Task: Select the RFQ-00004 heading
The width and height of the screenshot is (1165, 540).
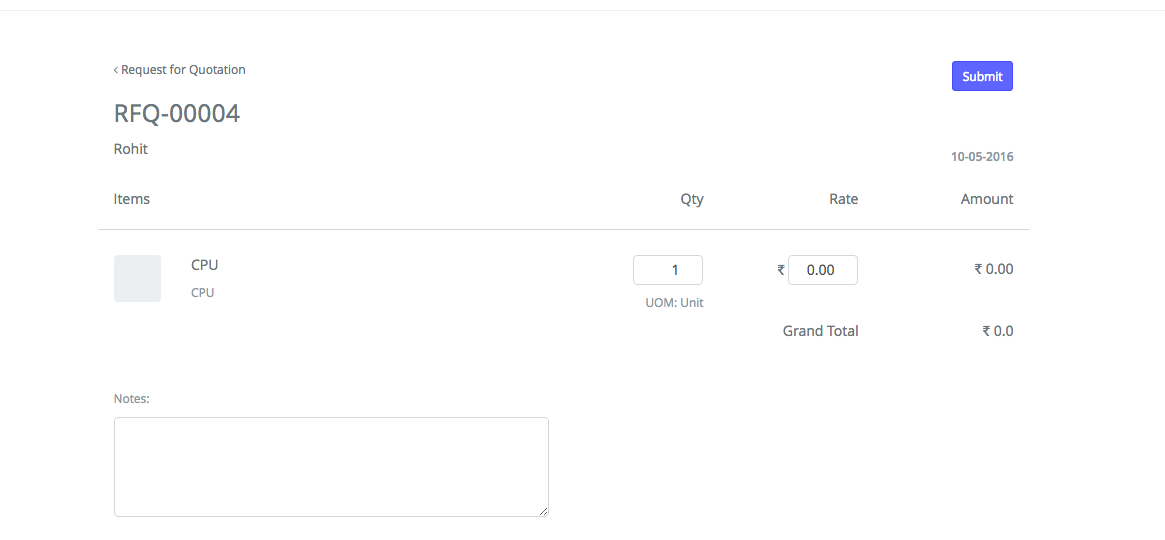Action: pyautogui.click(x=177, y=113)
